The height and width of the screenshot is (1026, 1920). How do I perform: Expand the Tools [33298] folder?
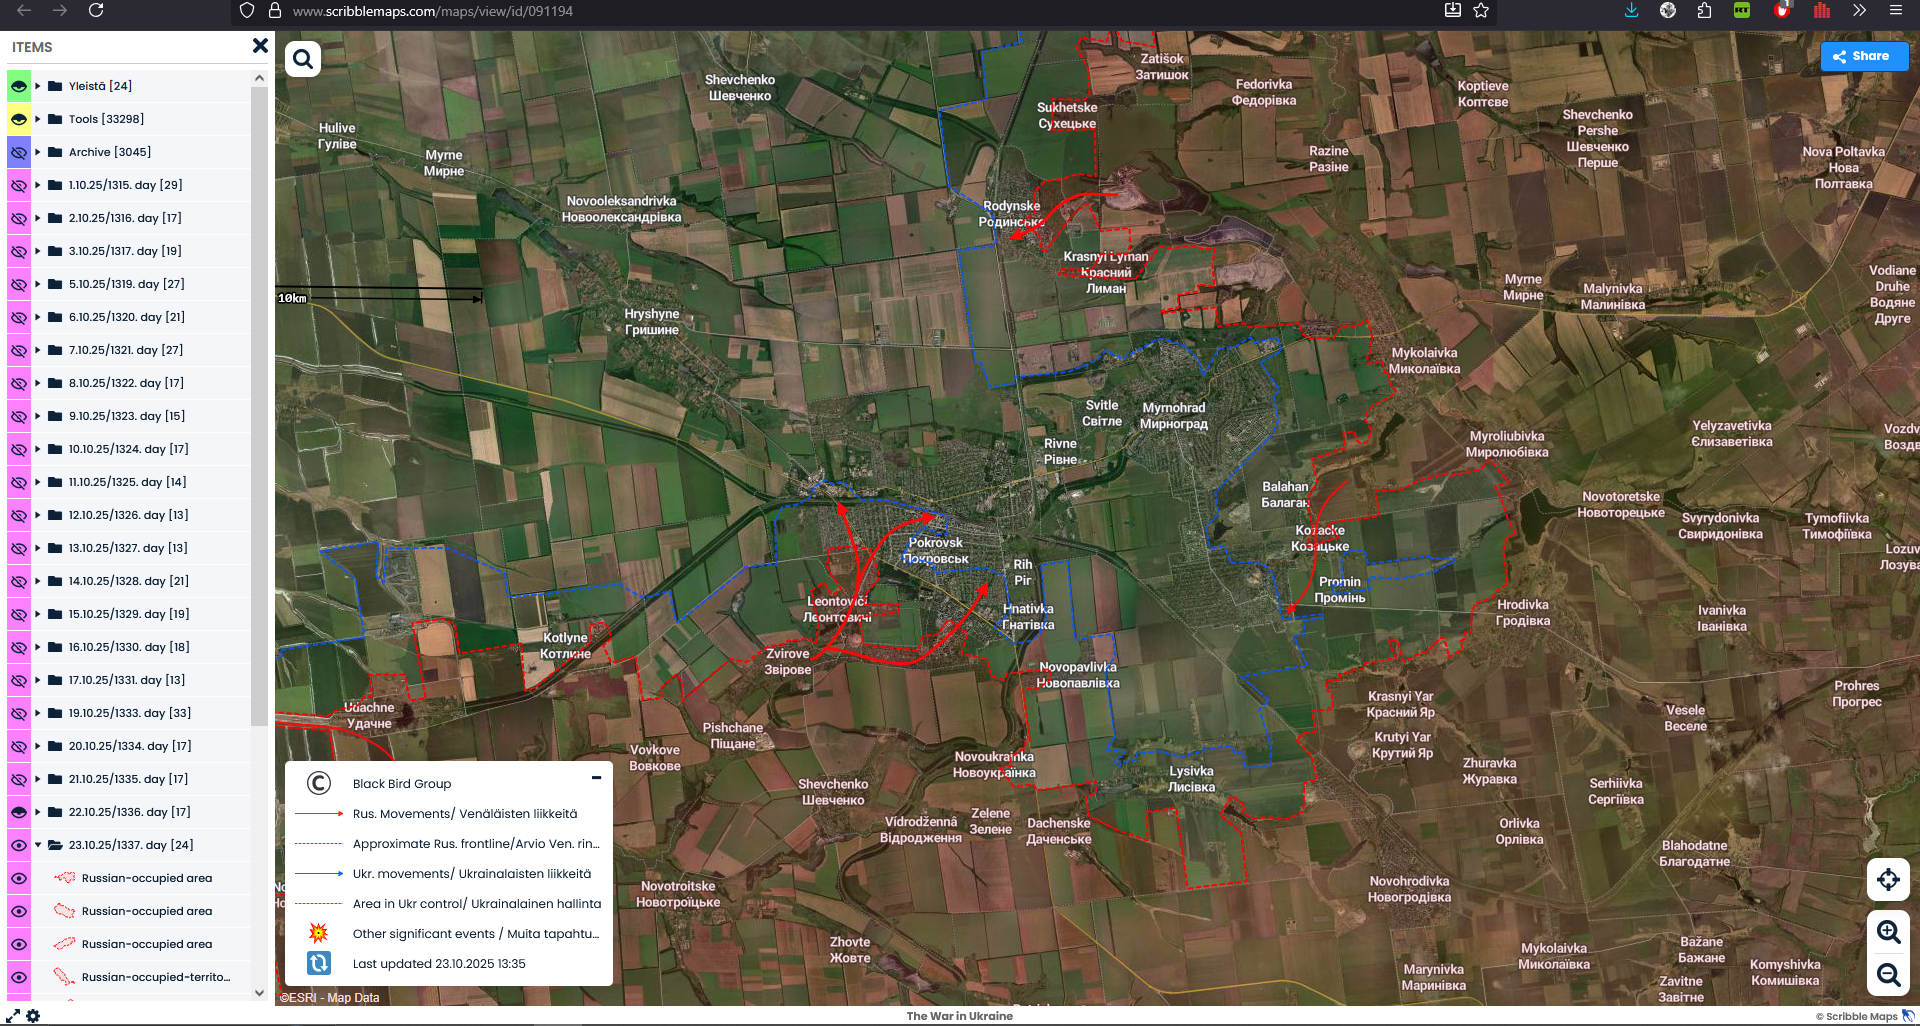[38, 119]
